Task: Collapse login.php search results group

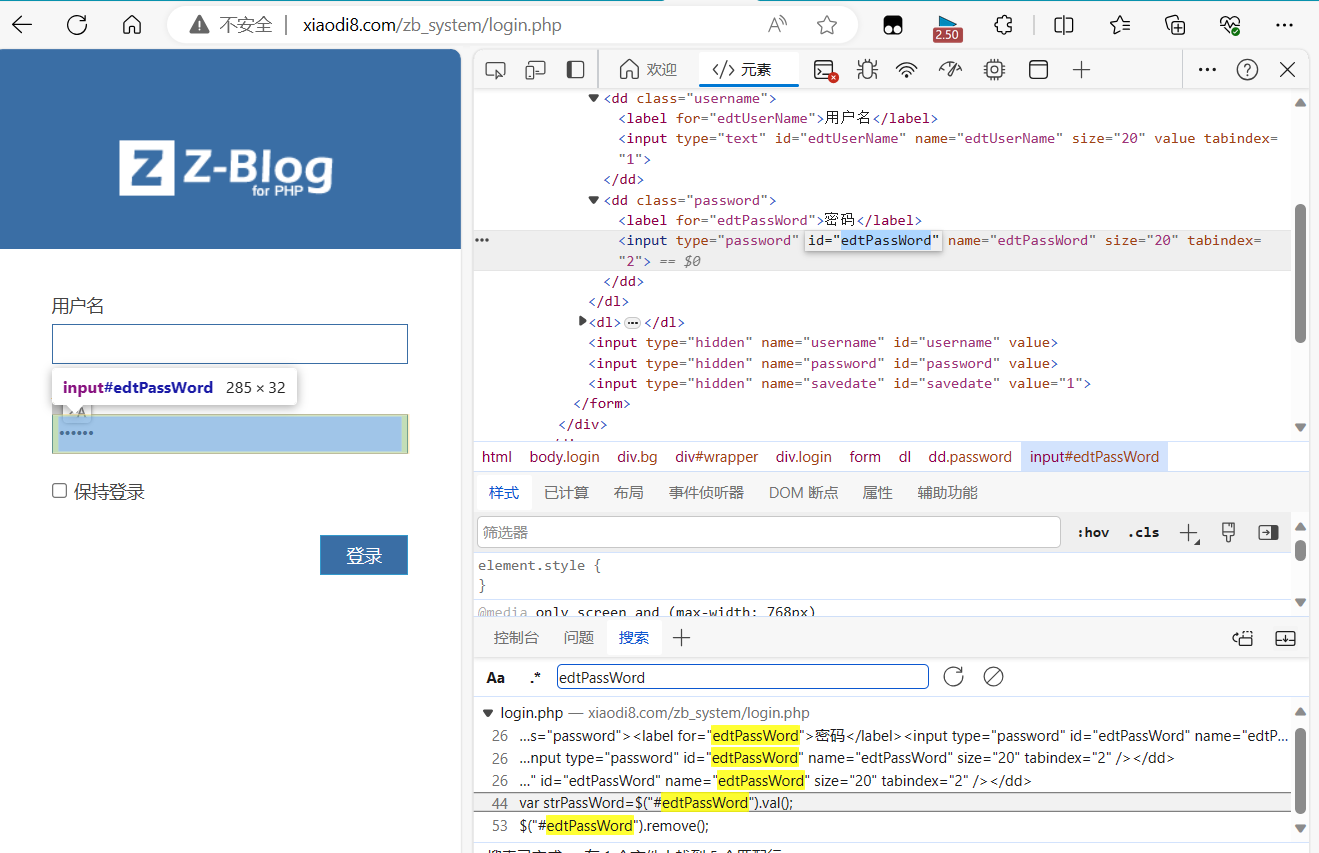Action: [x=488, y=713]
